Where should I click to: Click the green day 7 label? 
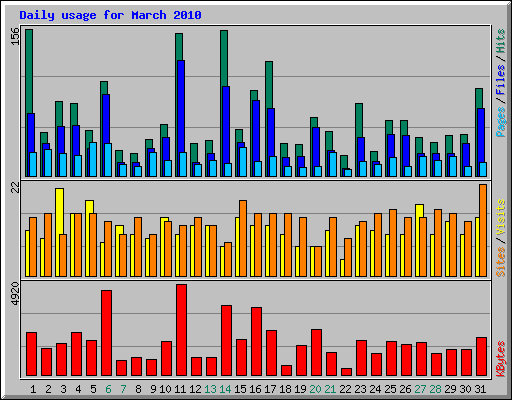click(123, 389)
